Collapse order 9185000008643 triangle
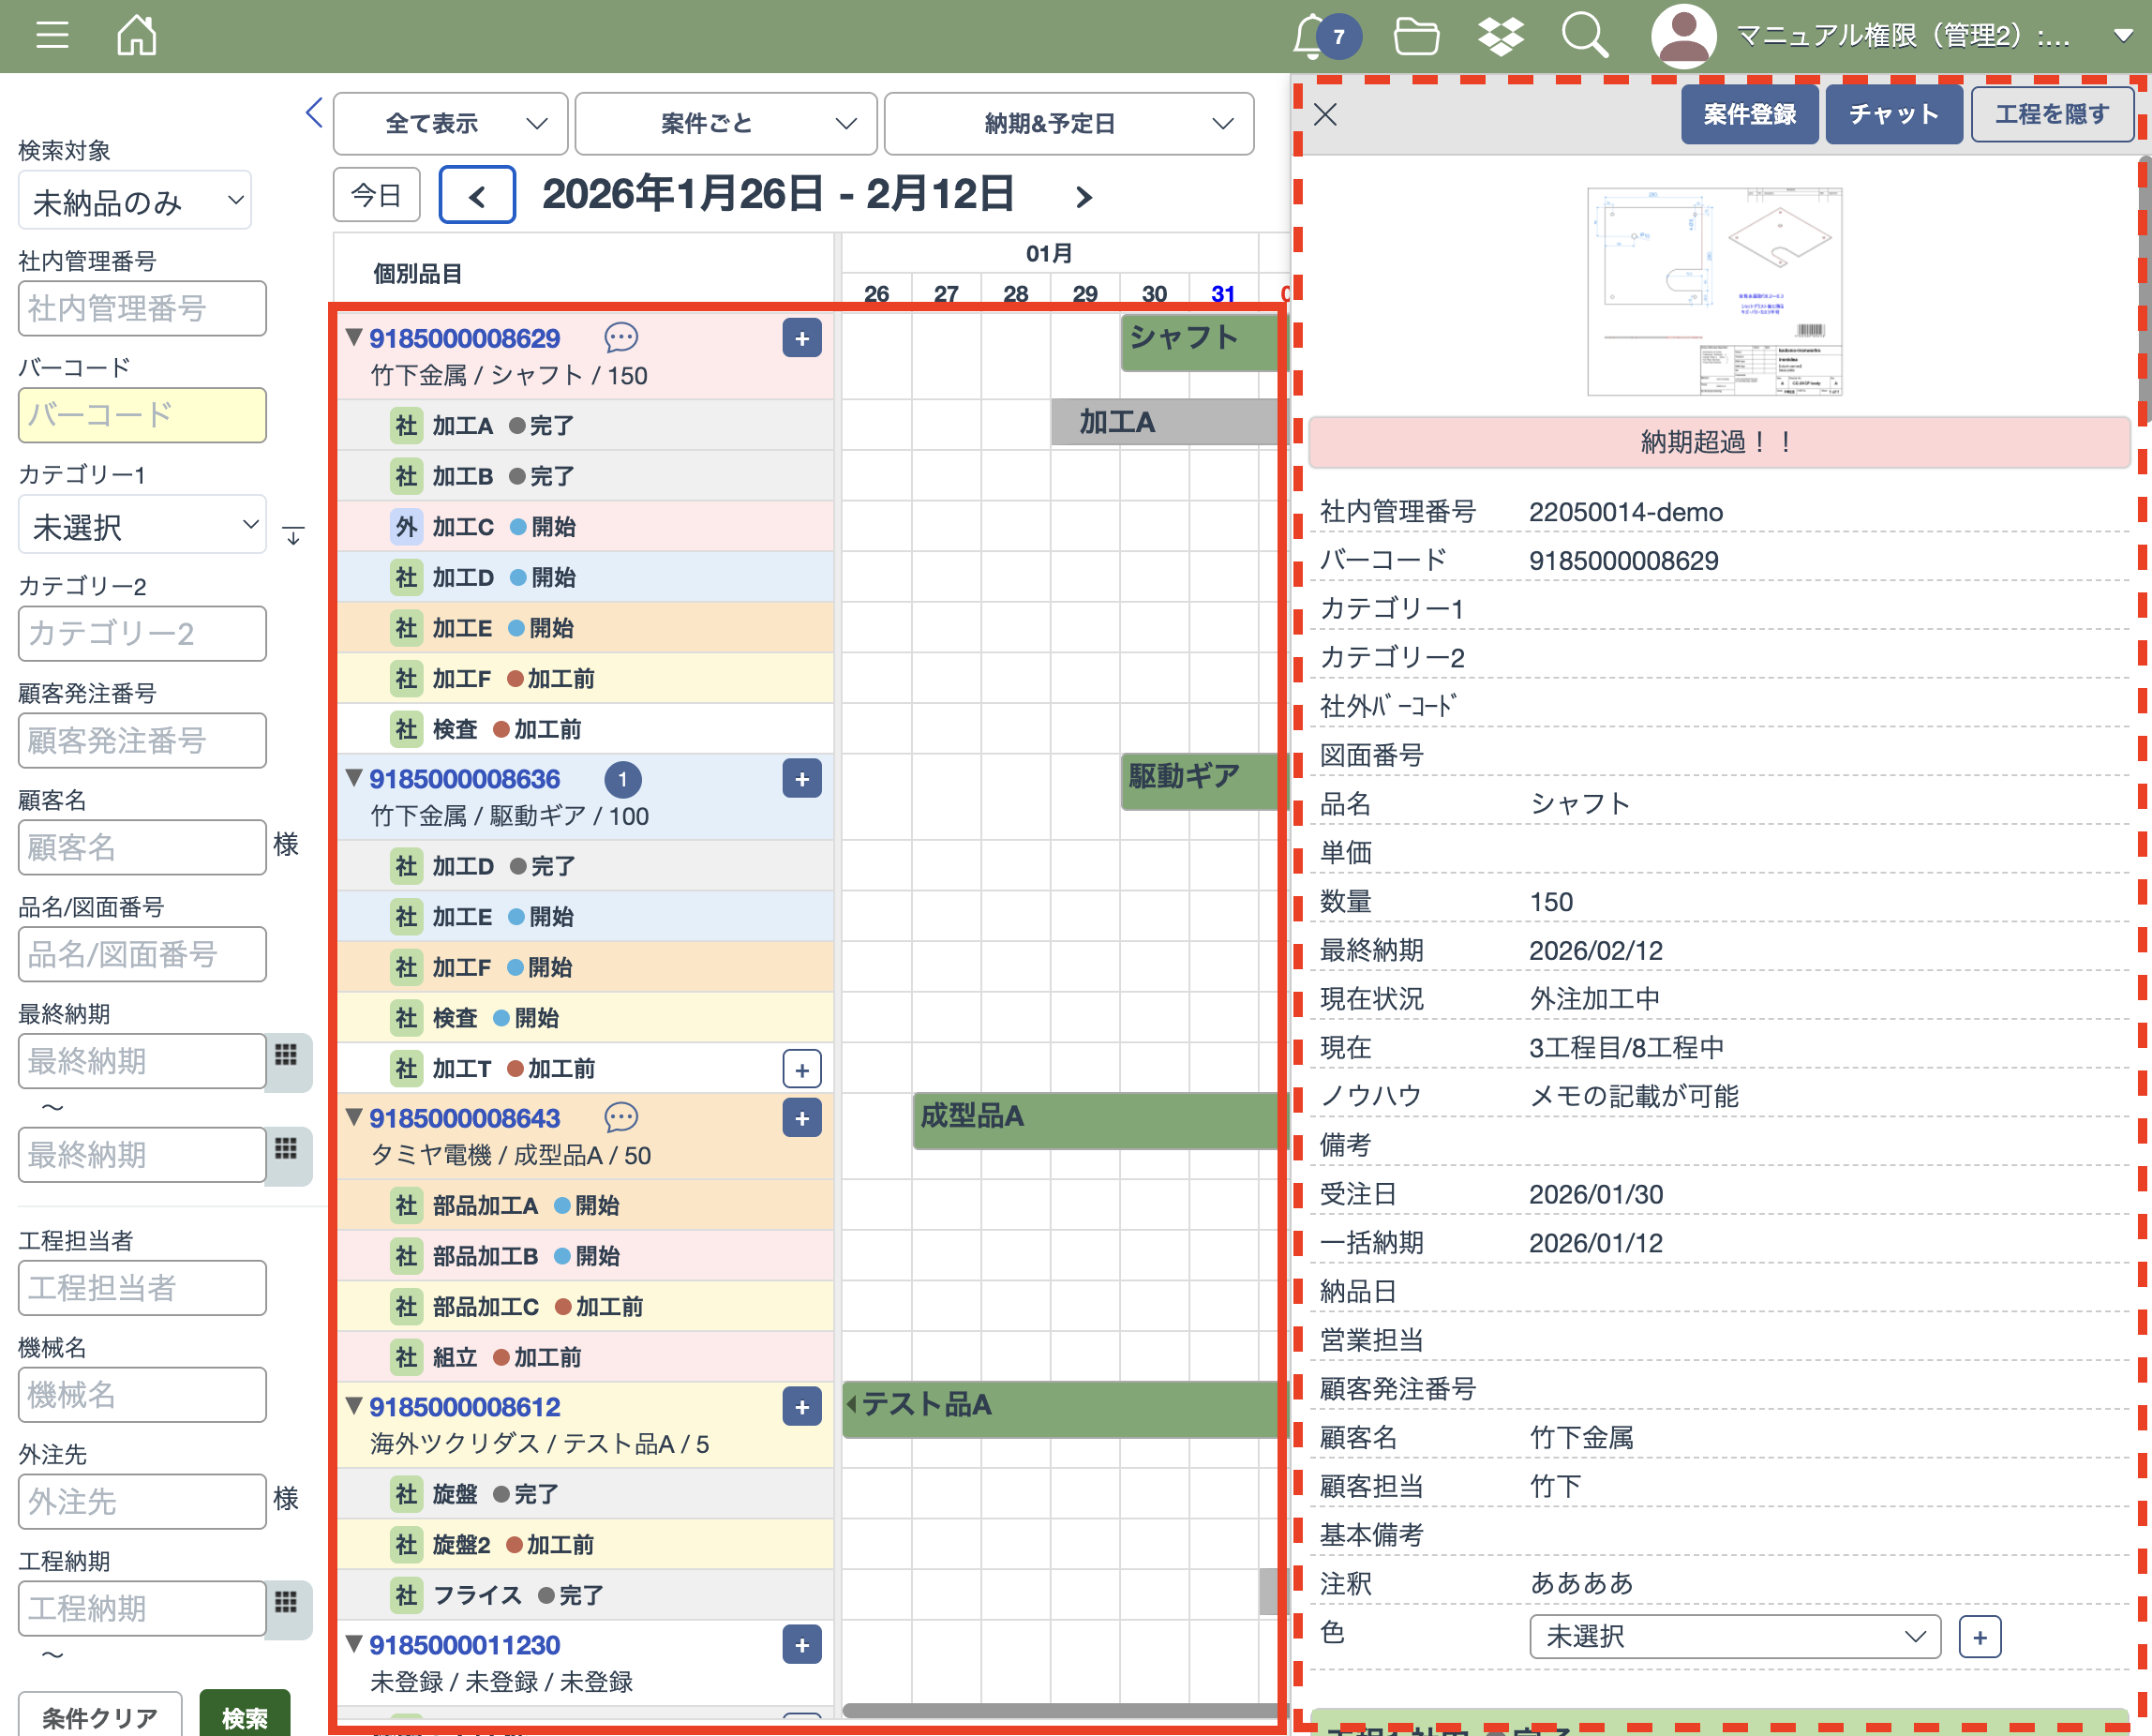Screen dimensions: 2152x1736 (x=353, y=1117)
